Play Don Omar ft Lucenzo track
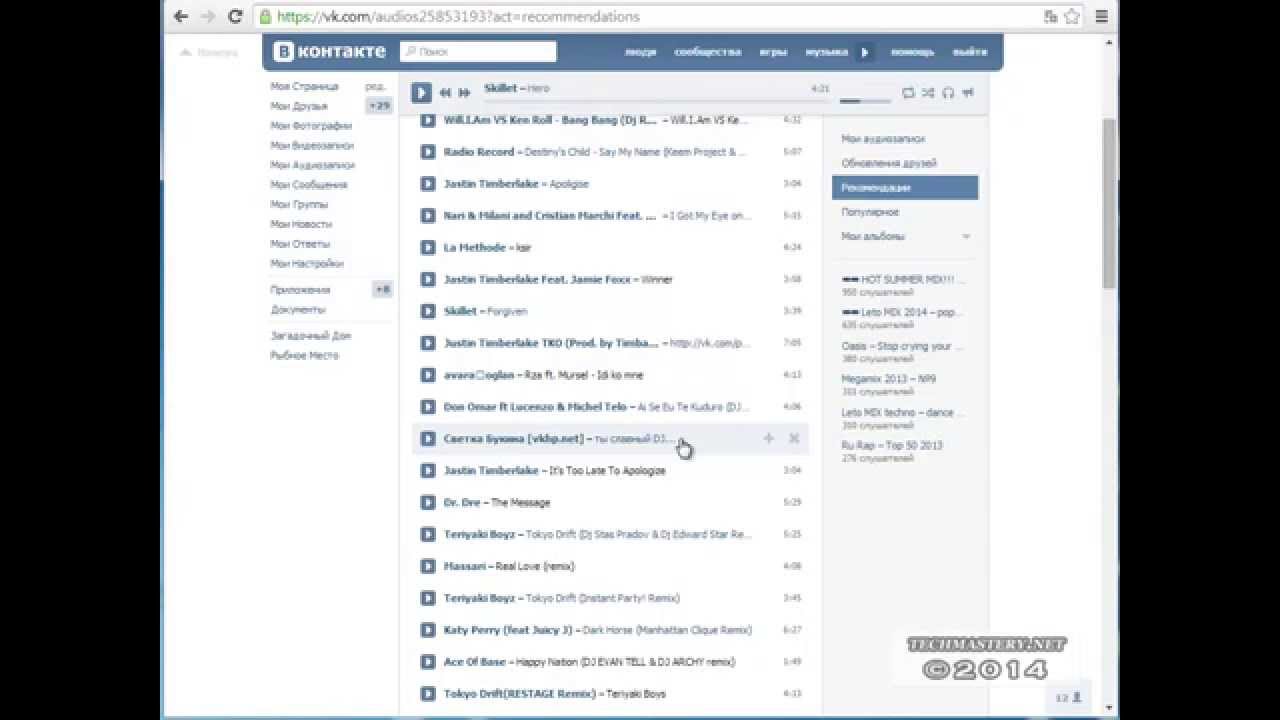 [428, 407]
